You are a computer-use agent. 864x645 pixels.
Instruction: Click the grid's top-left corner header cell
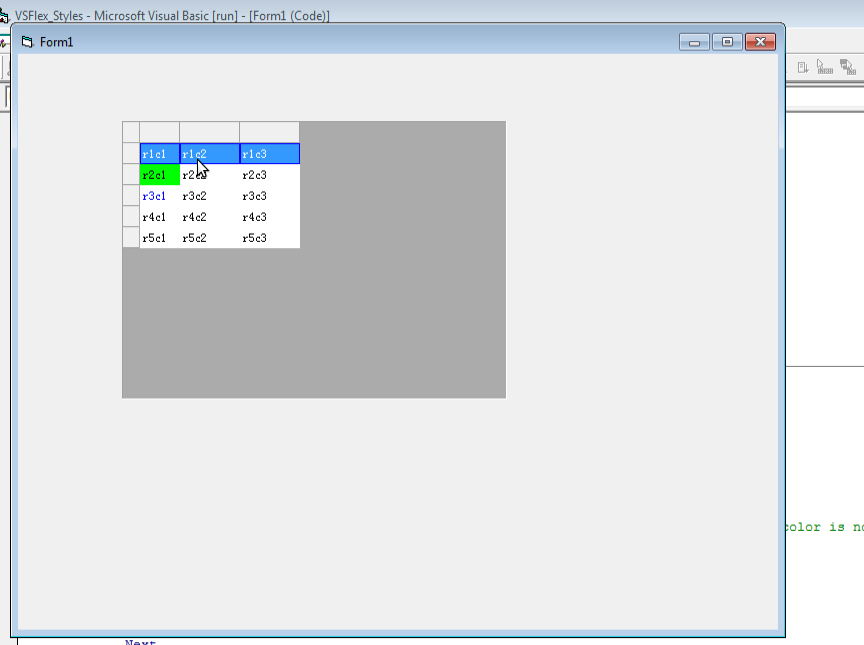pos(131,132)
